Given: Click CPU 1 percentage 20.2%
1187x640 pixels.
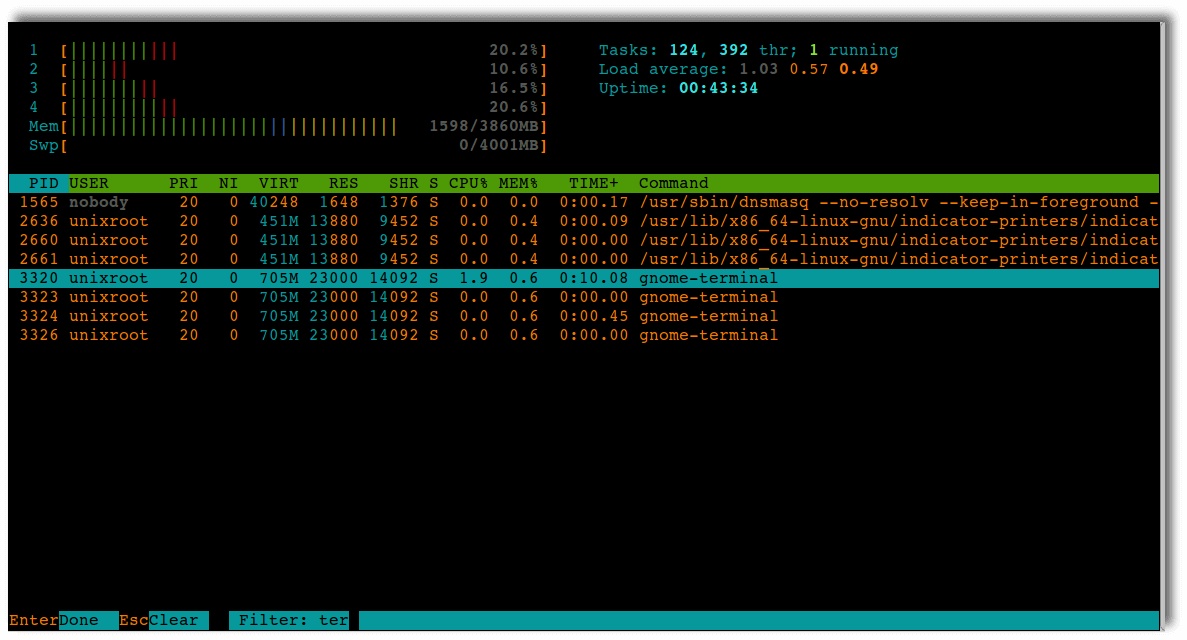Looking at the screenshot, I should click(x=514, y=51).
